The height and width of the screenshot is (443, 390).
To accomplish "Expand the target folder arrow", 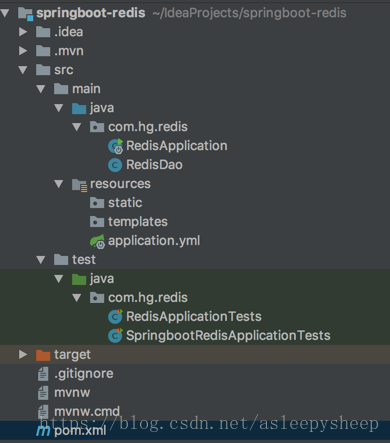I will (x=23, y=354).
